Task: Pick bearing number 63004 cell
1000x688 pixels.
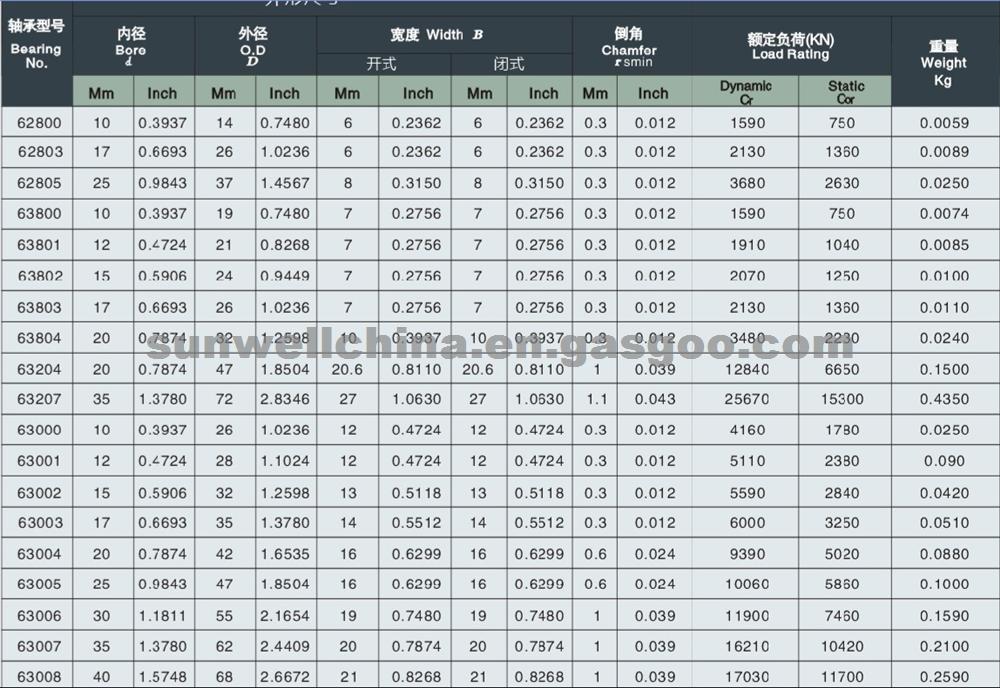Action: 38,554
